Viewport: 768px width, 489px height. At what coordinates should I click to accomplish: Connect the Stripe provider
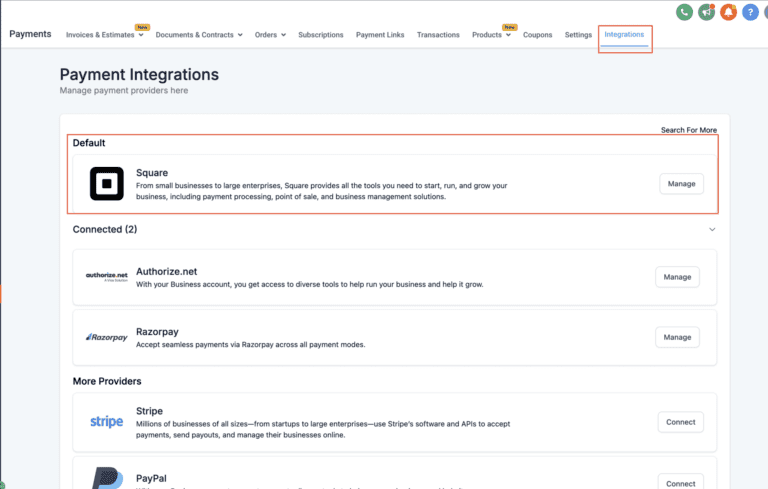[681, 422]
